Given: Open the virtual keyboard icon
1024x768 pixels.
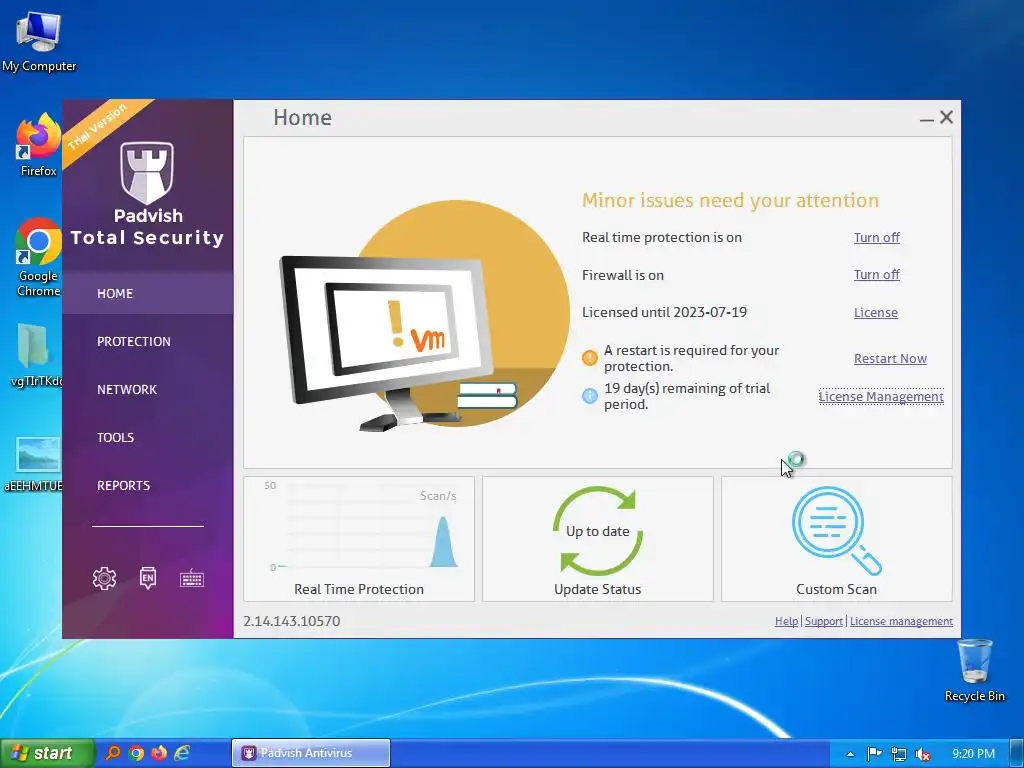Looking at the screenshot, I should click(192, 579).
